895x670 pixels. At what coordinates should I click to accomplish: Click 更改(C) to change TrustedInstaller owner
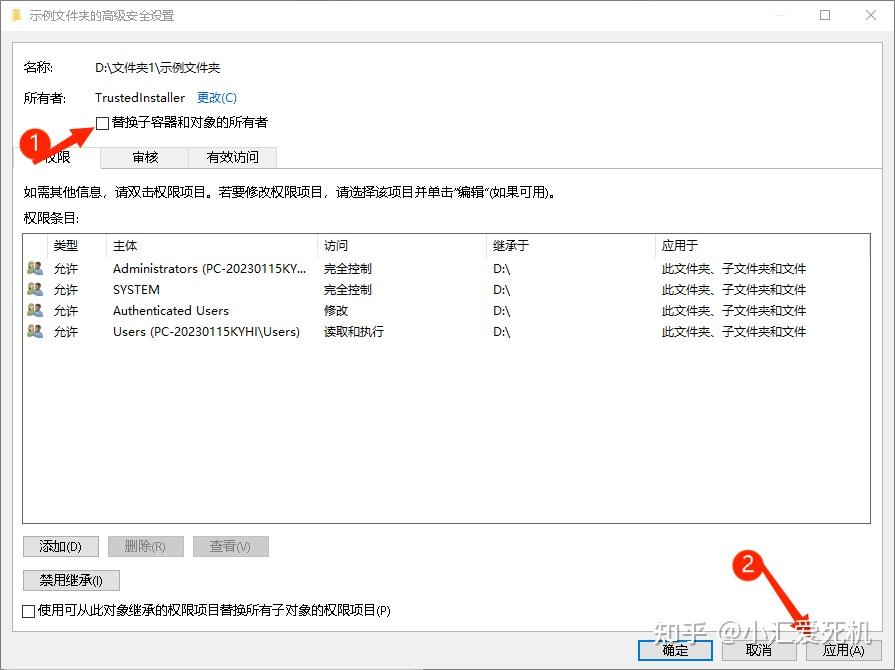(x=216, y=97)
